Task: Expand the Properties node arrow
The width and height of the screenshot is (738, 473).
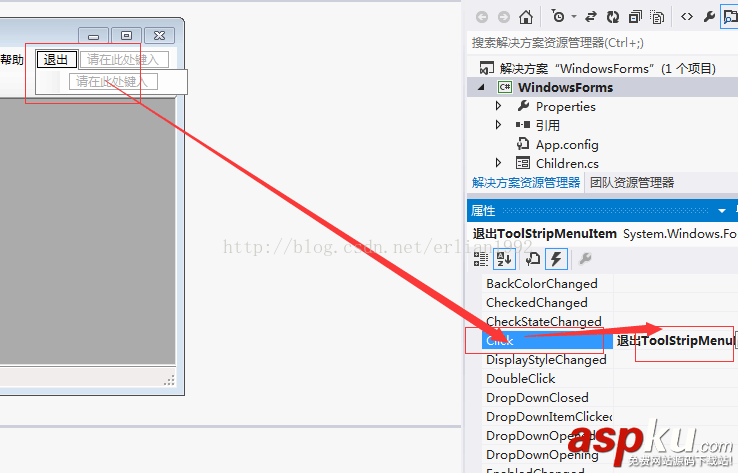Action: (x=498, y=106)
